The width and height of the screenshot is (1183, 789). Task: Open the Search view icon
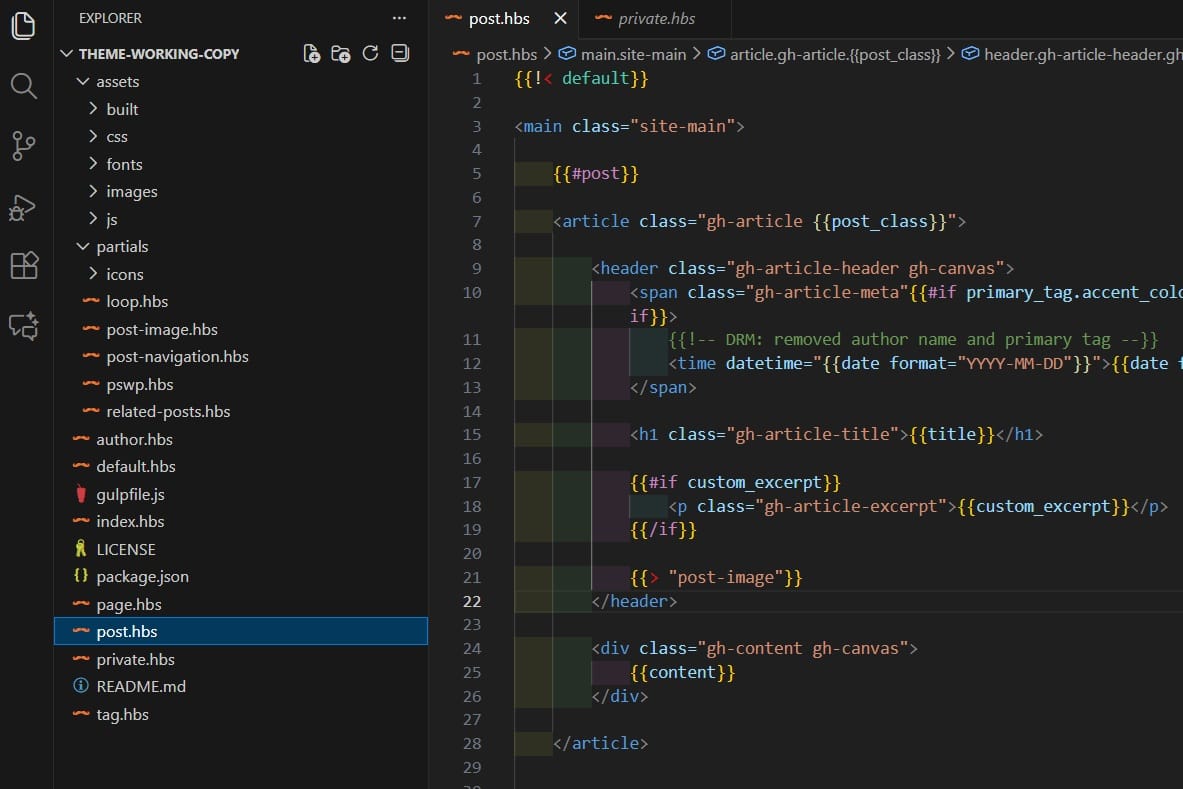[x=24, y=86]
